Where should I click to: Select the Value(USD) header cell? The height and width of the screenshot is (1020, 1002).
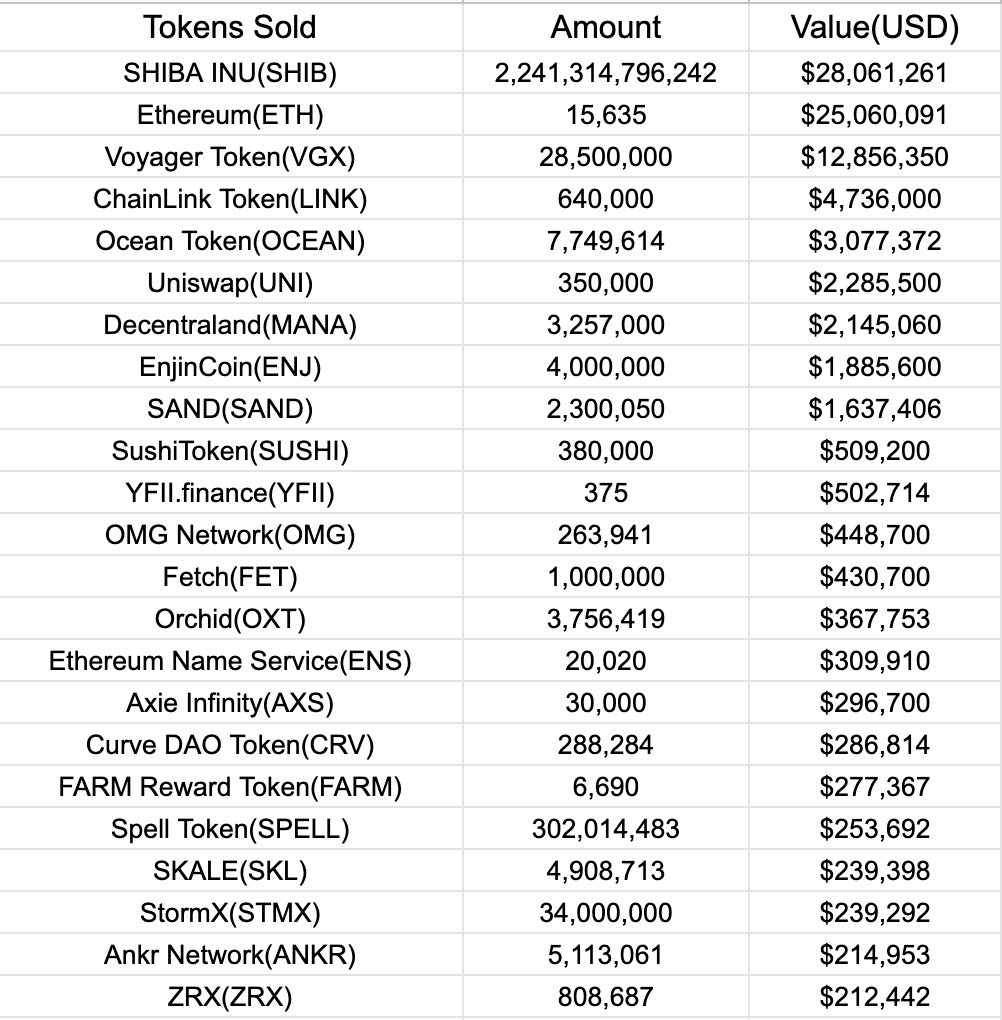pyautogui.click(x=875, y=27)
